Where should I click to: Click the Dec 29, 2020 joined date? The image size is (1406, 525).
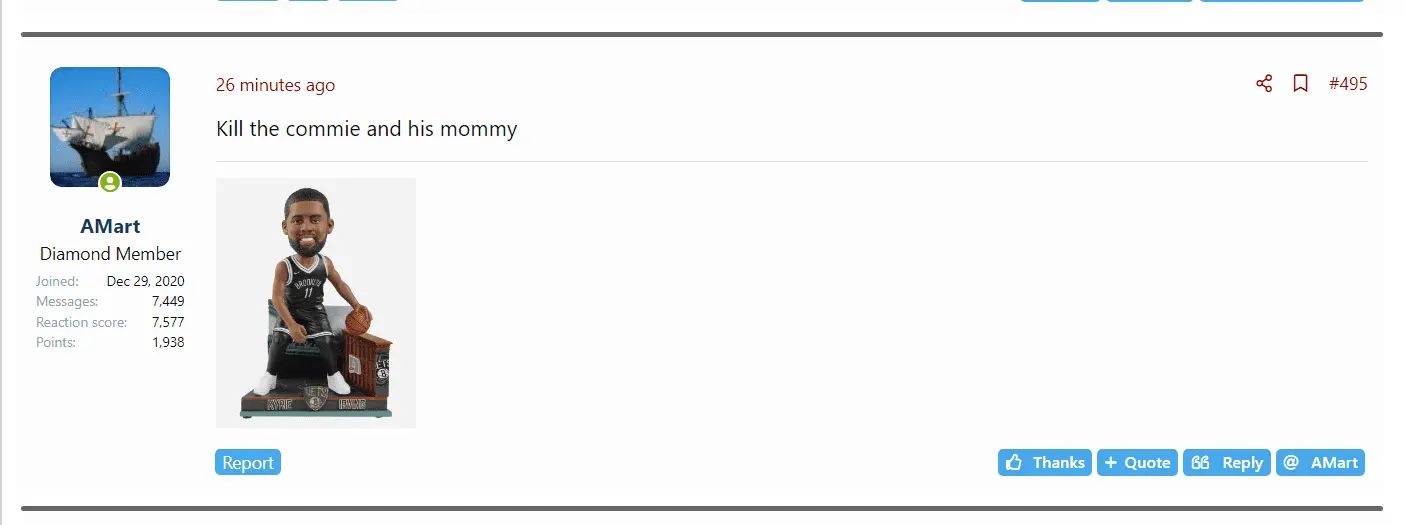pyautogui.click(x=145, y=281)
